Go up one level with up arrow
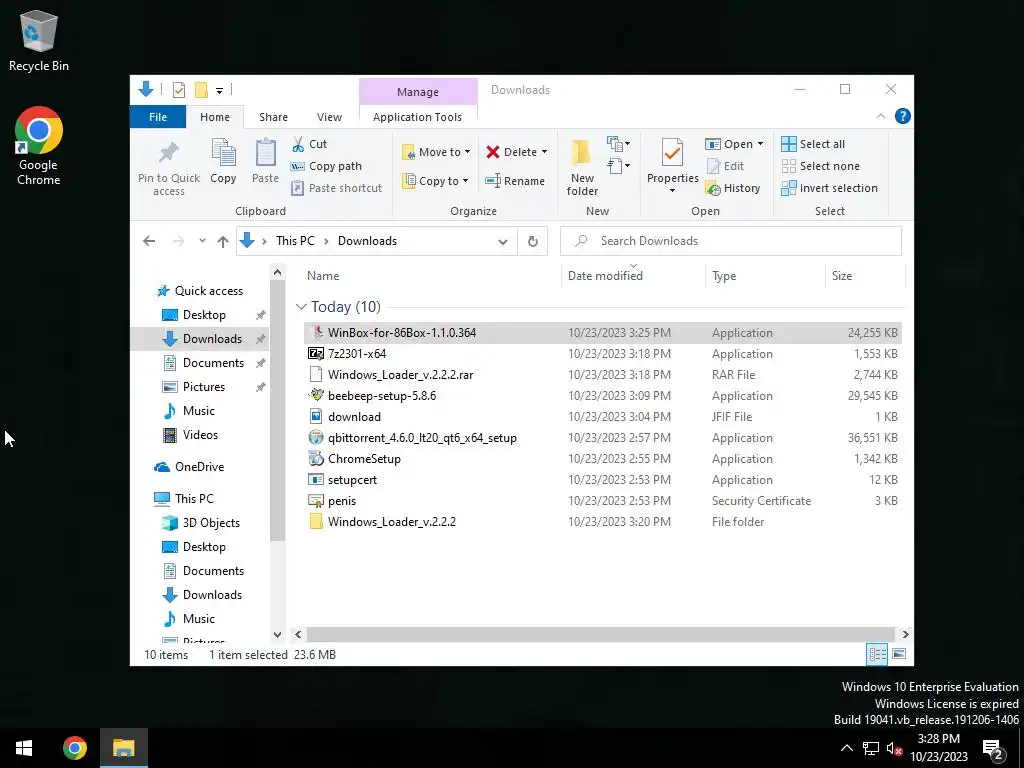1024x768 pixels. (223, 241)
